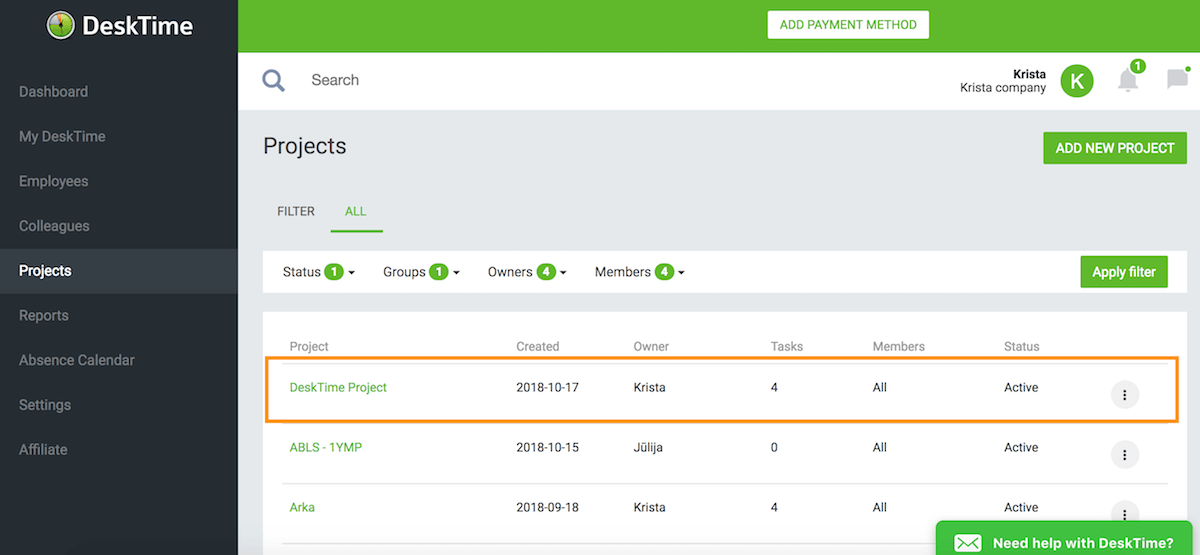Open Colleagues in sidebar
Screen dimensions: 1200x555
tap(54, 227)
